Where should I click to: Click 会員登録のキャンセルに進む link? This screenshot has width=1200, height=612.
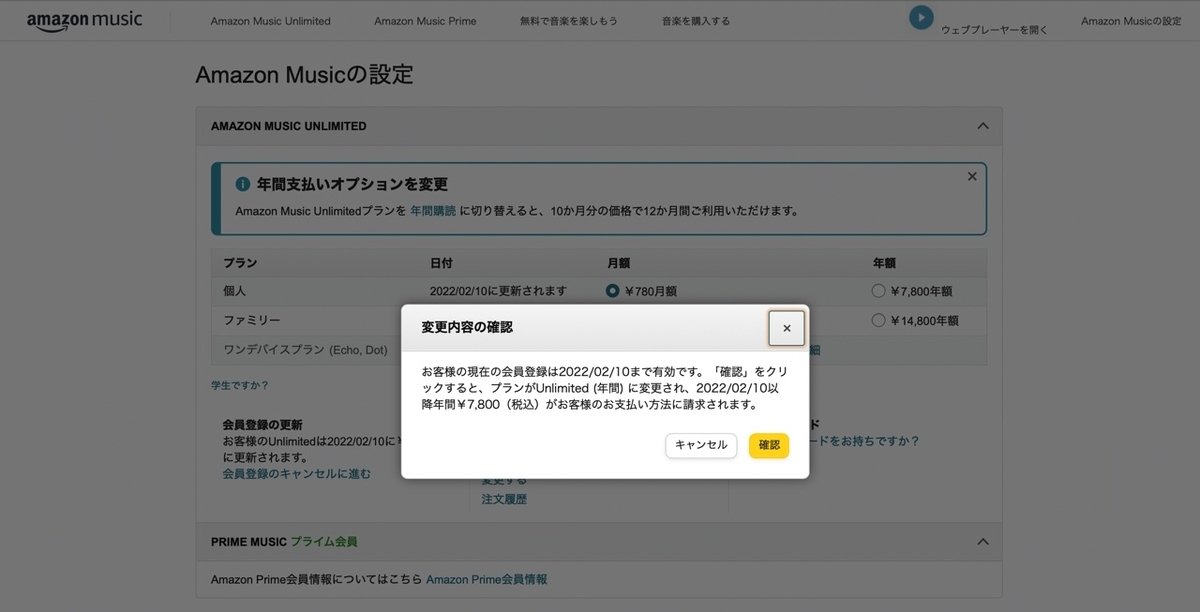click(296, 474)
